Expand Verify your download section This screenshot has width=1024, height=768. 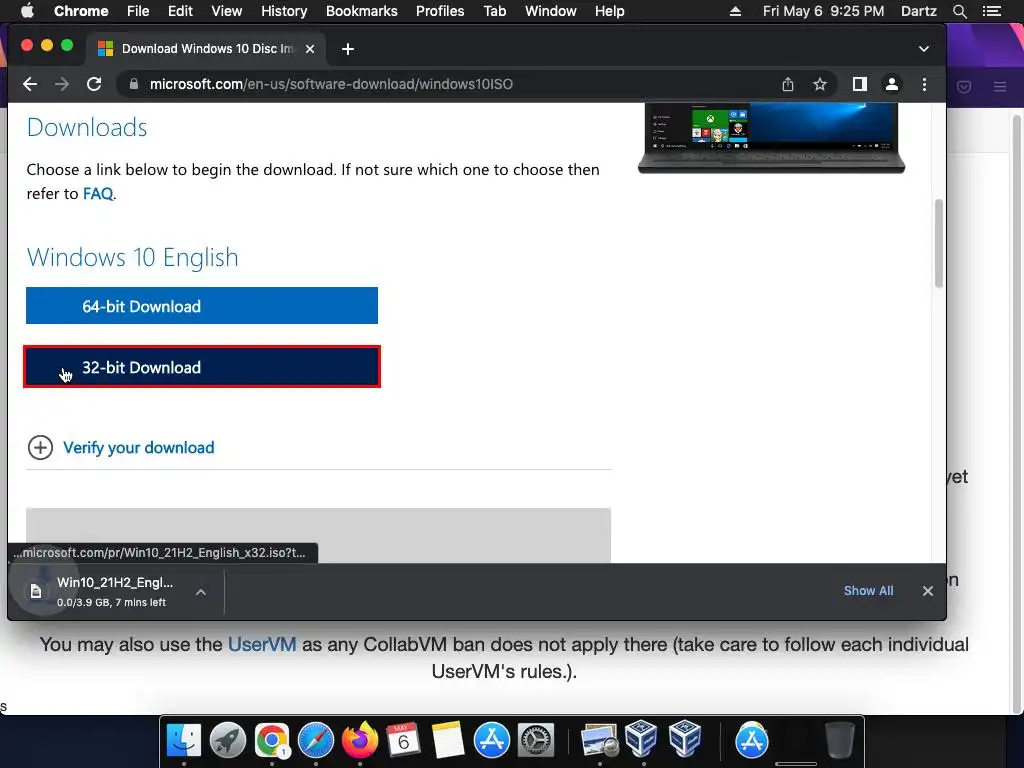coord(121,447)
